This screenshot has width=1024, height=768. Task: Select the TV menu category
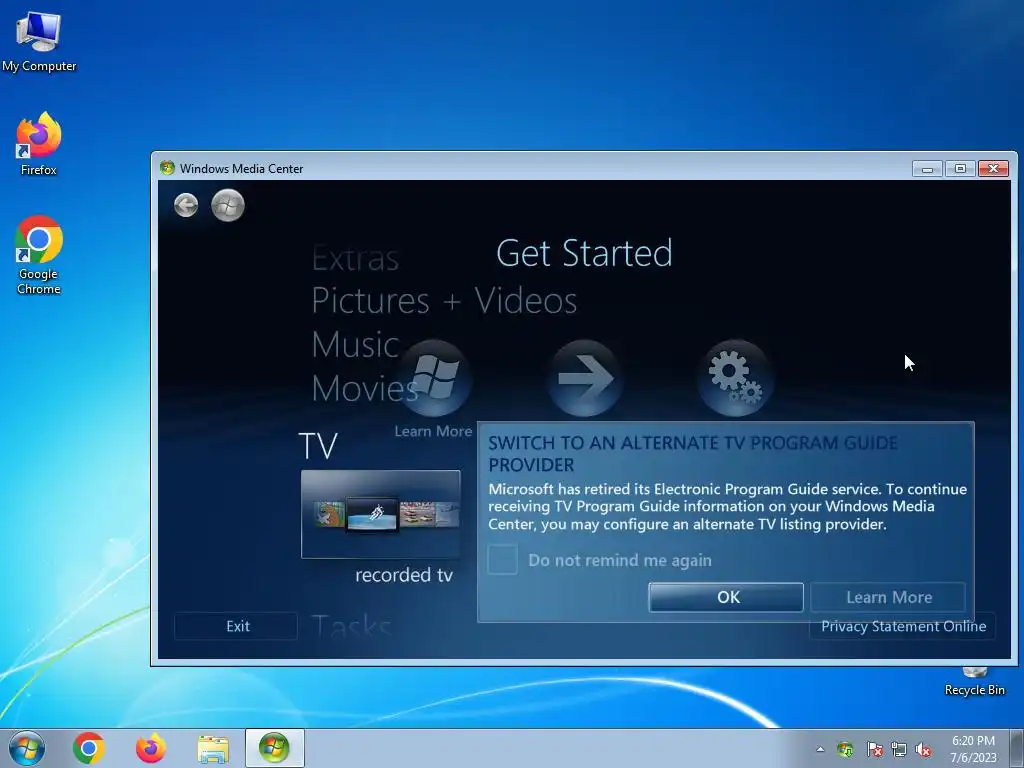tap(318, 446)
